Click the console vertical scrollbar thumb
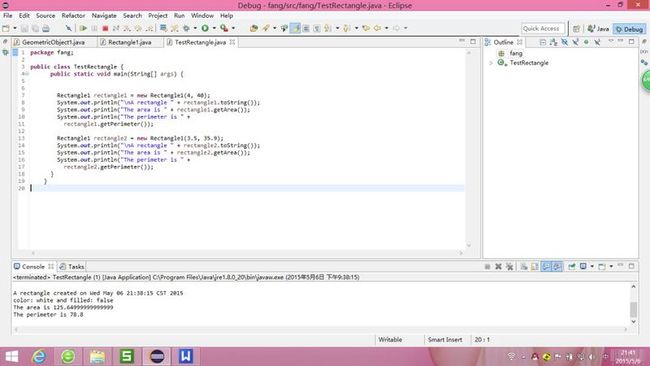The image size is (650, 366). (x=633, y=309)
